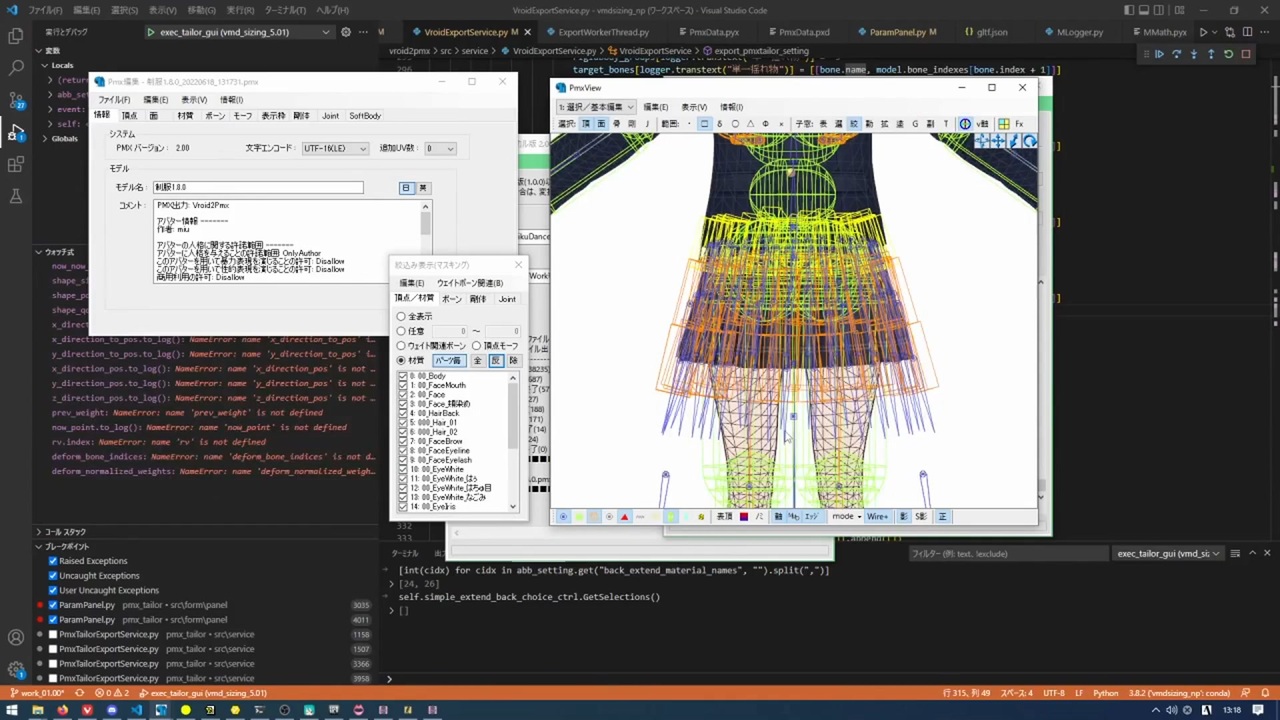Enable the Uncaught Exceptions breakpoint checkbox
Viewport: 1280px width, 720px height.
53,576
